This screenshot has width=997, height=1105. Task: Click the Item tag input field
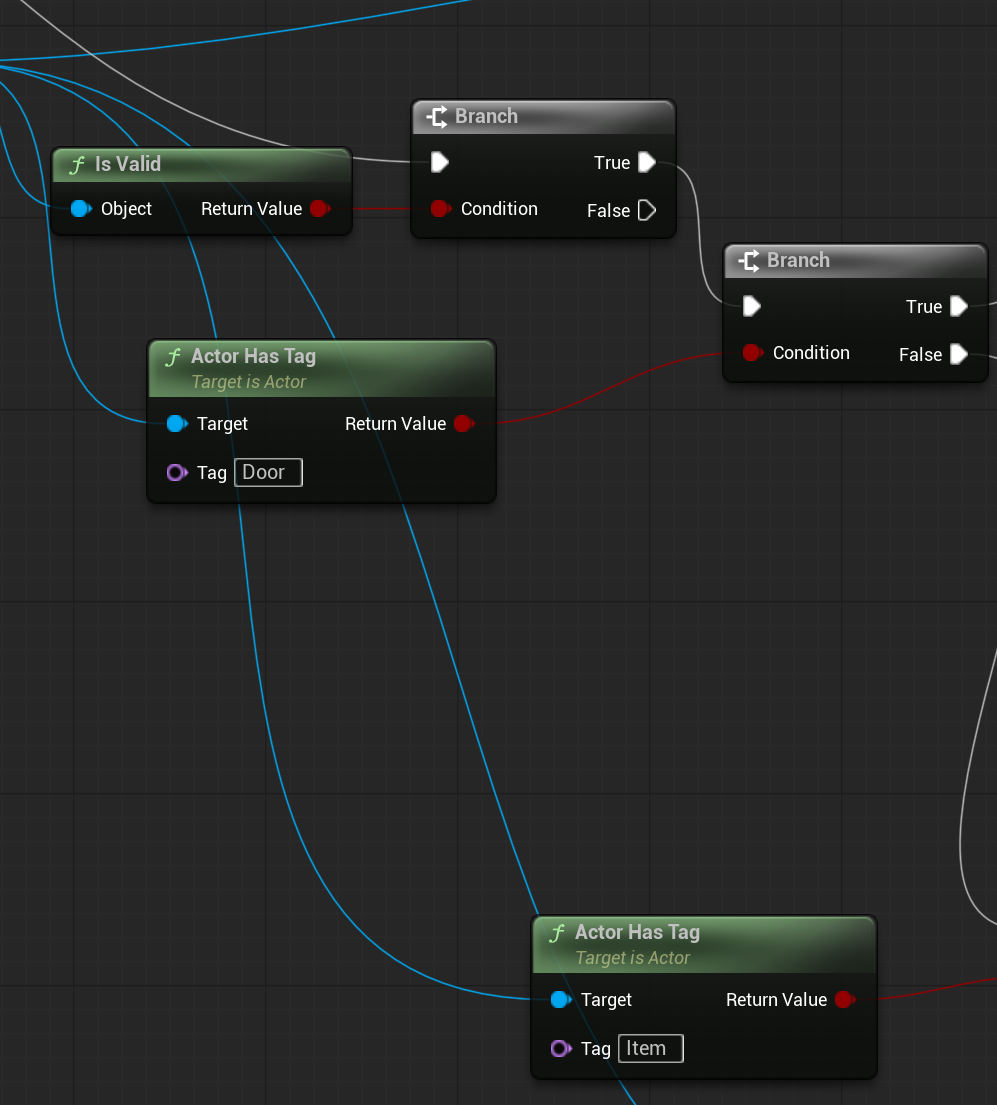650,1048
